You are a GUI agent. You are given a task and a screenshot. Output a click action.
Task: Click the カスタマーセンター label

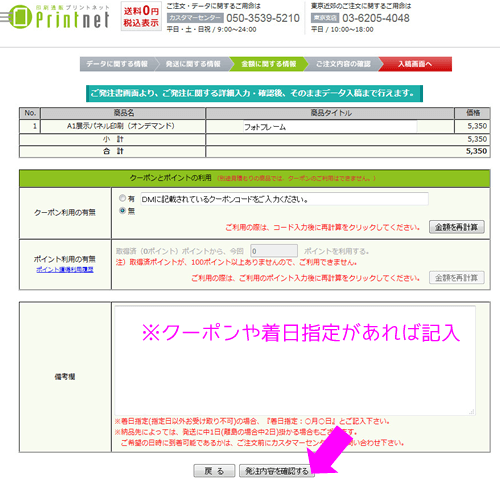(195, 18)
